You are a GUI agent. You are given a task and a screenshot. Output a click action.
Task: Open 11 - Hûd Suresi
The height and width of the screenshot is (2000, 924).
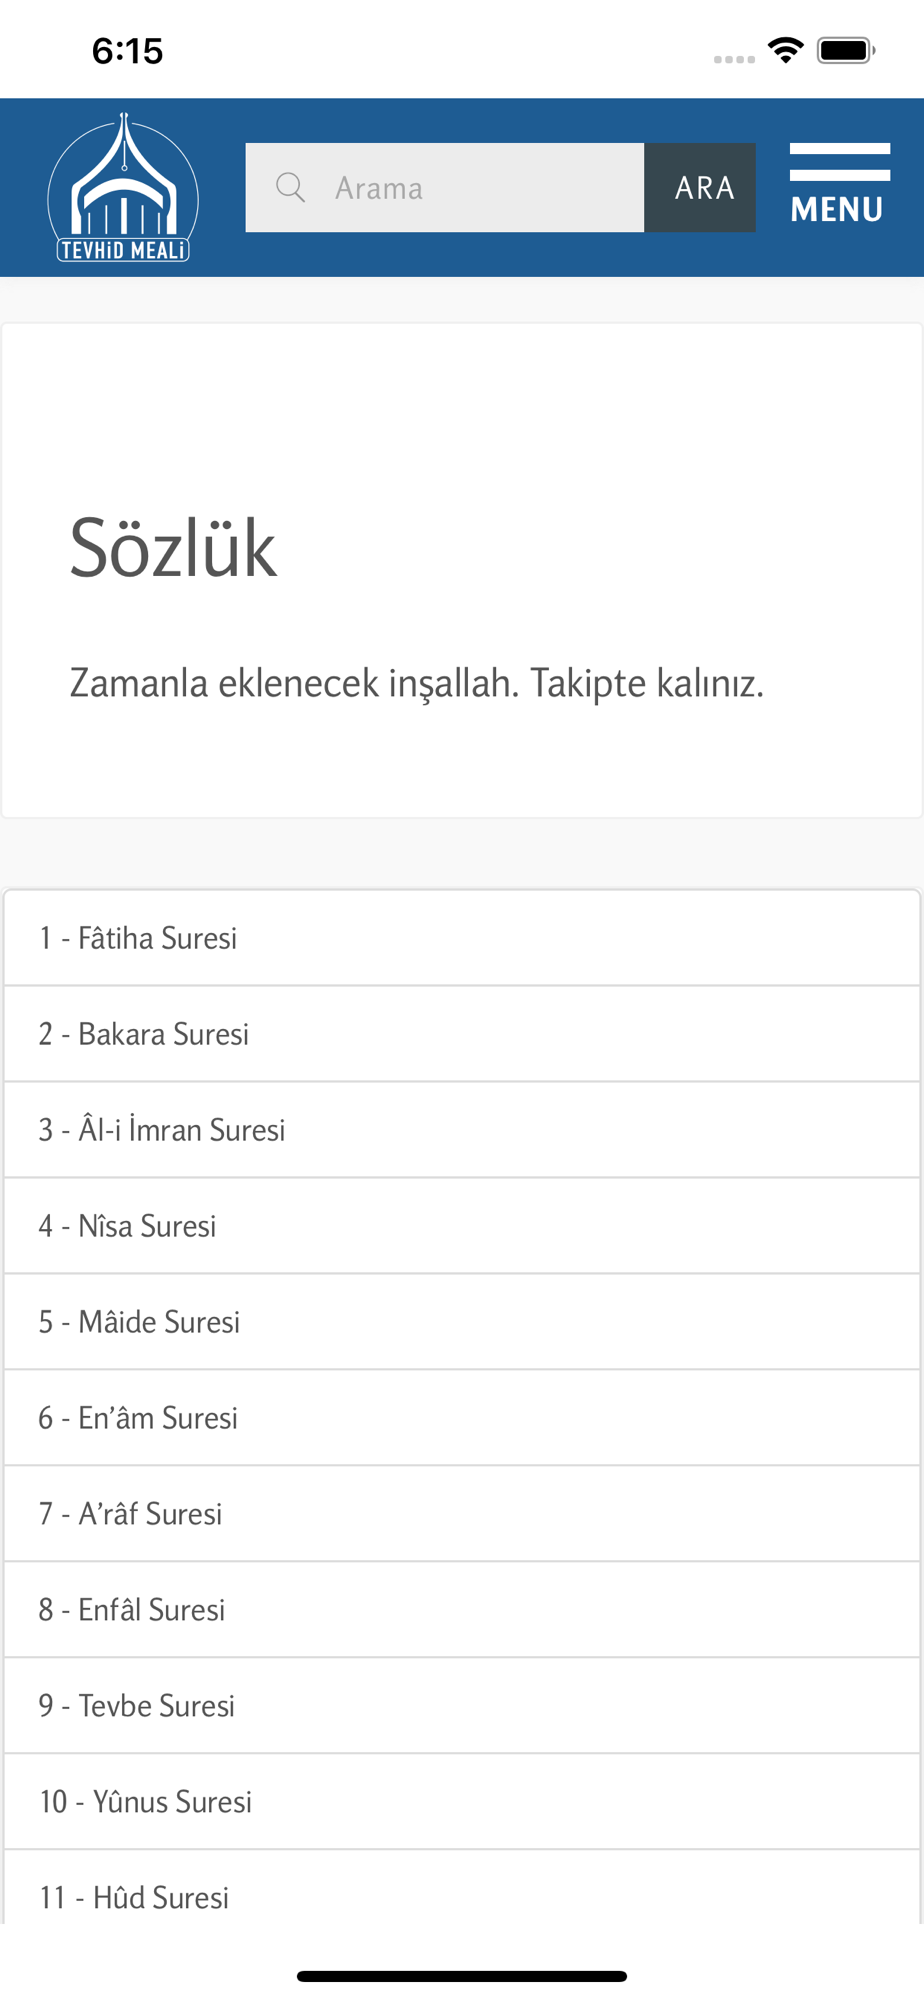[x=462, y=1888]
